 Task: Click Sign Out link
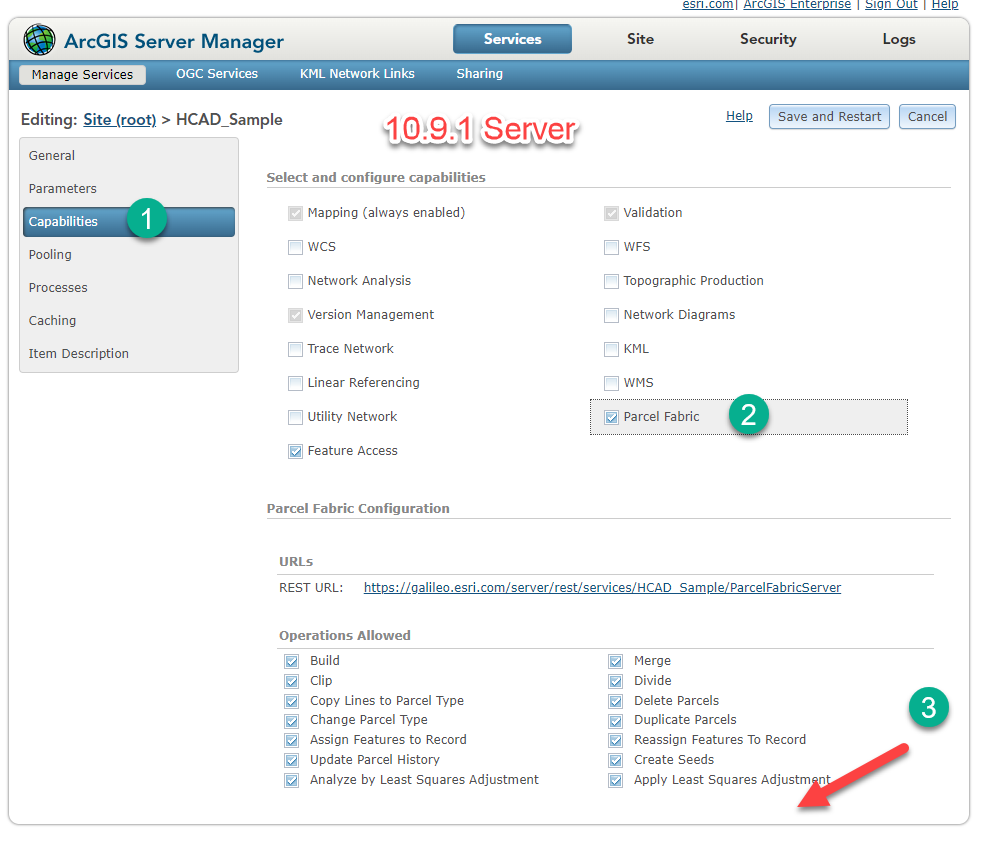(891, 4)
